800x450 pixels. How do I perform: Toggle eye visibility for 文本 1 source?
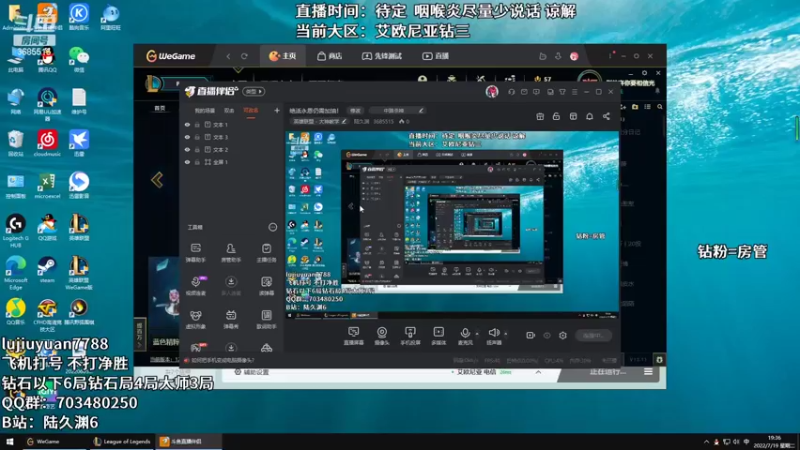coord(187,124)
